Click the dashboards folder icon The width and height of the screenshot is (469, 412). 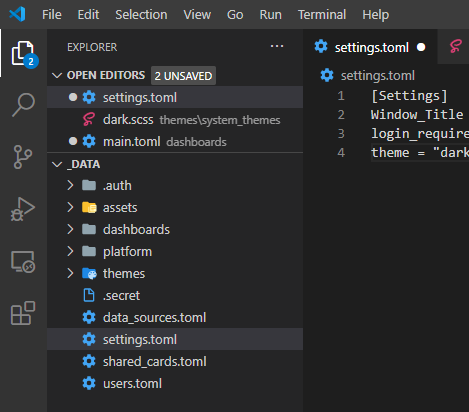point(89,229)
